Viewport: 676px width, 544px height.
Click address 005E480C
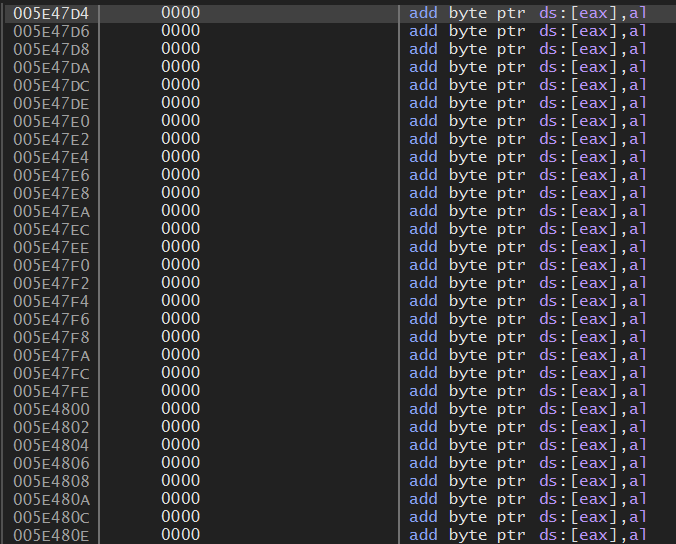(x=51, y=518)
